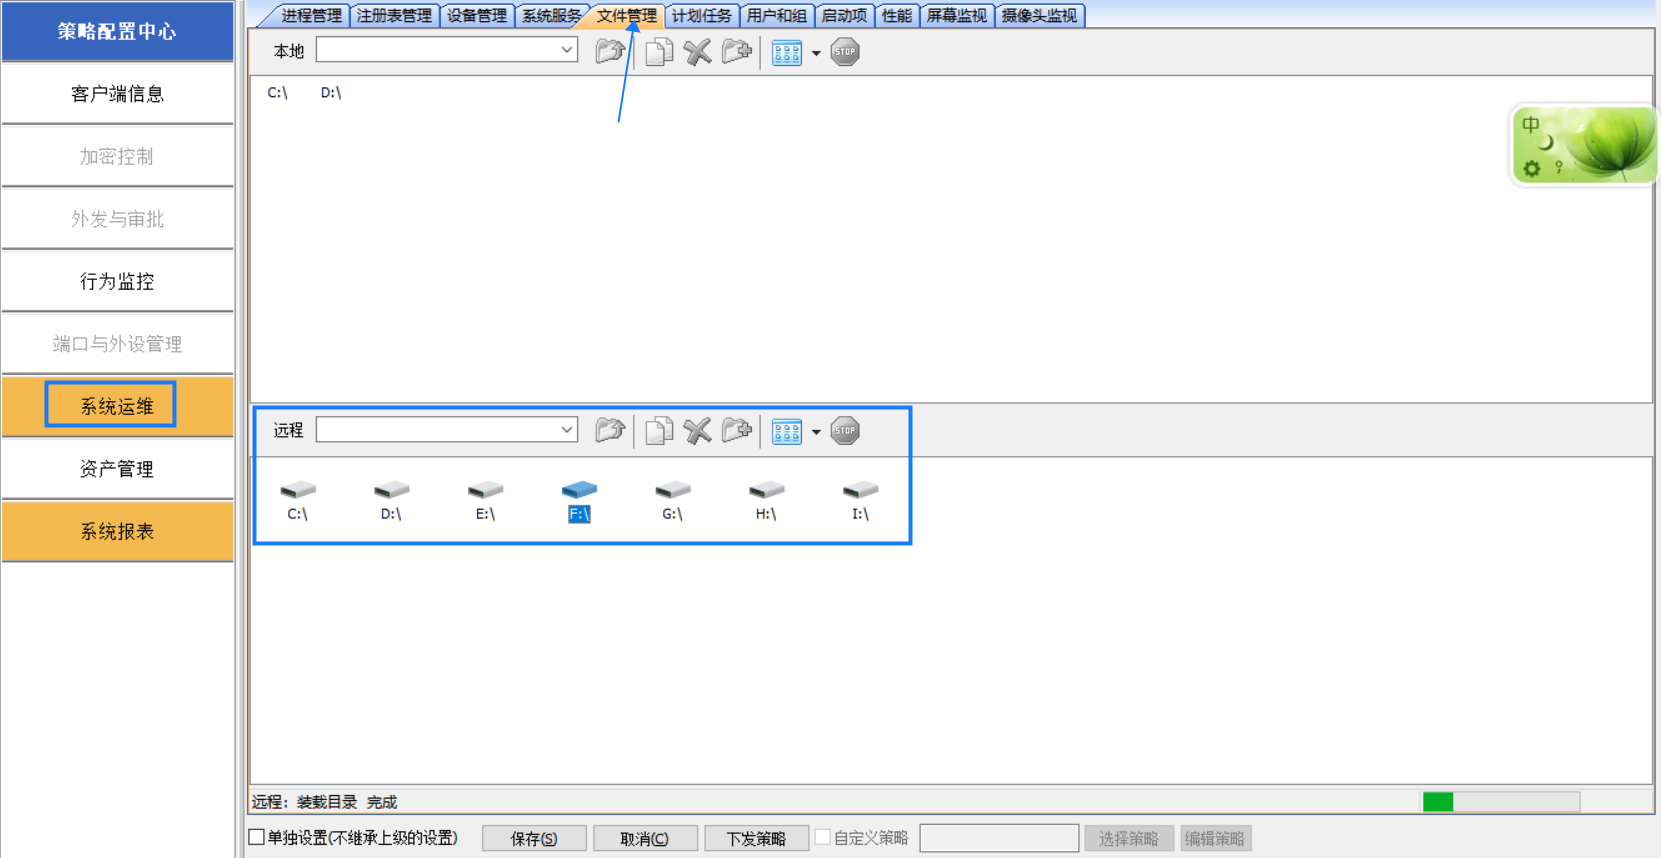The width and height of the screenshot is (1661, 858).
Task: Expand the 本地 path dropdown
Action: click(x=566, y=50)
